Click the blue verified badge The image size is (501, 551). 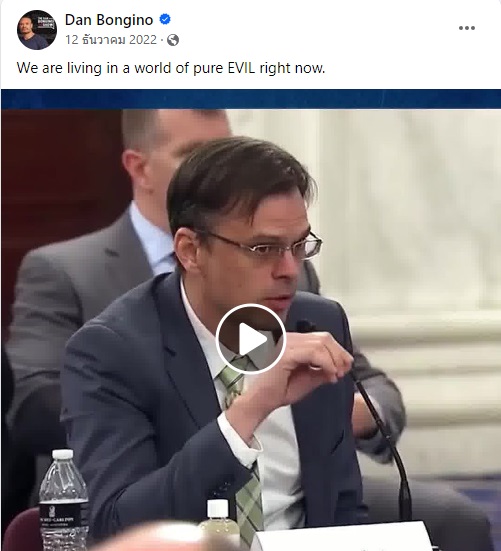[165, 19]
